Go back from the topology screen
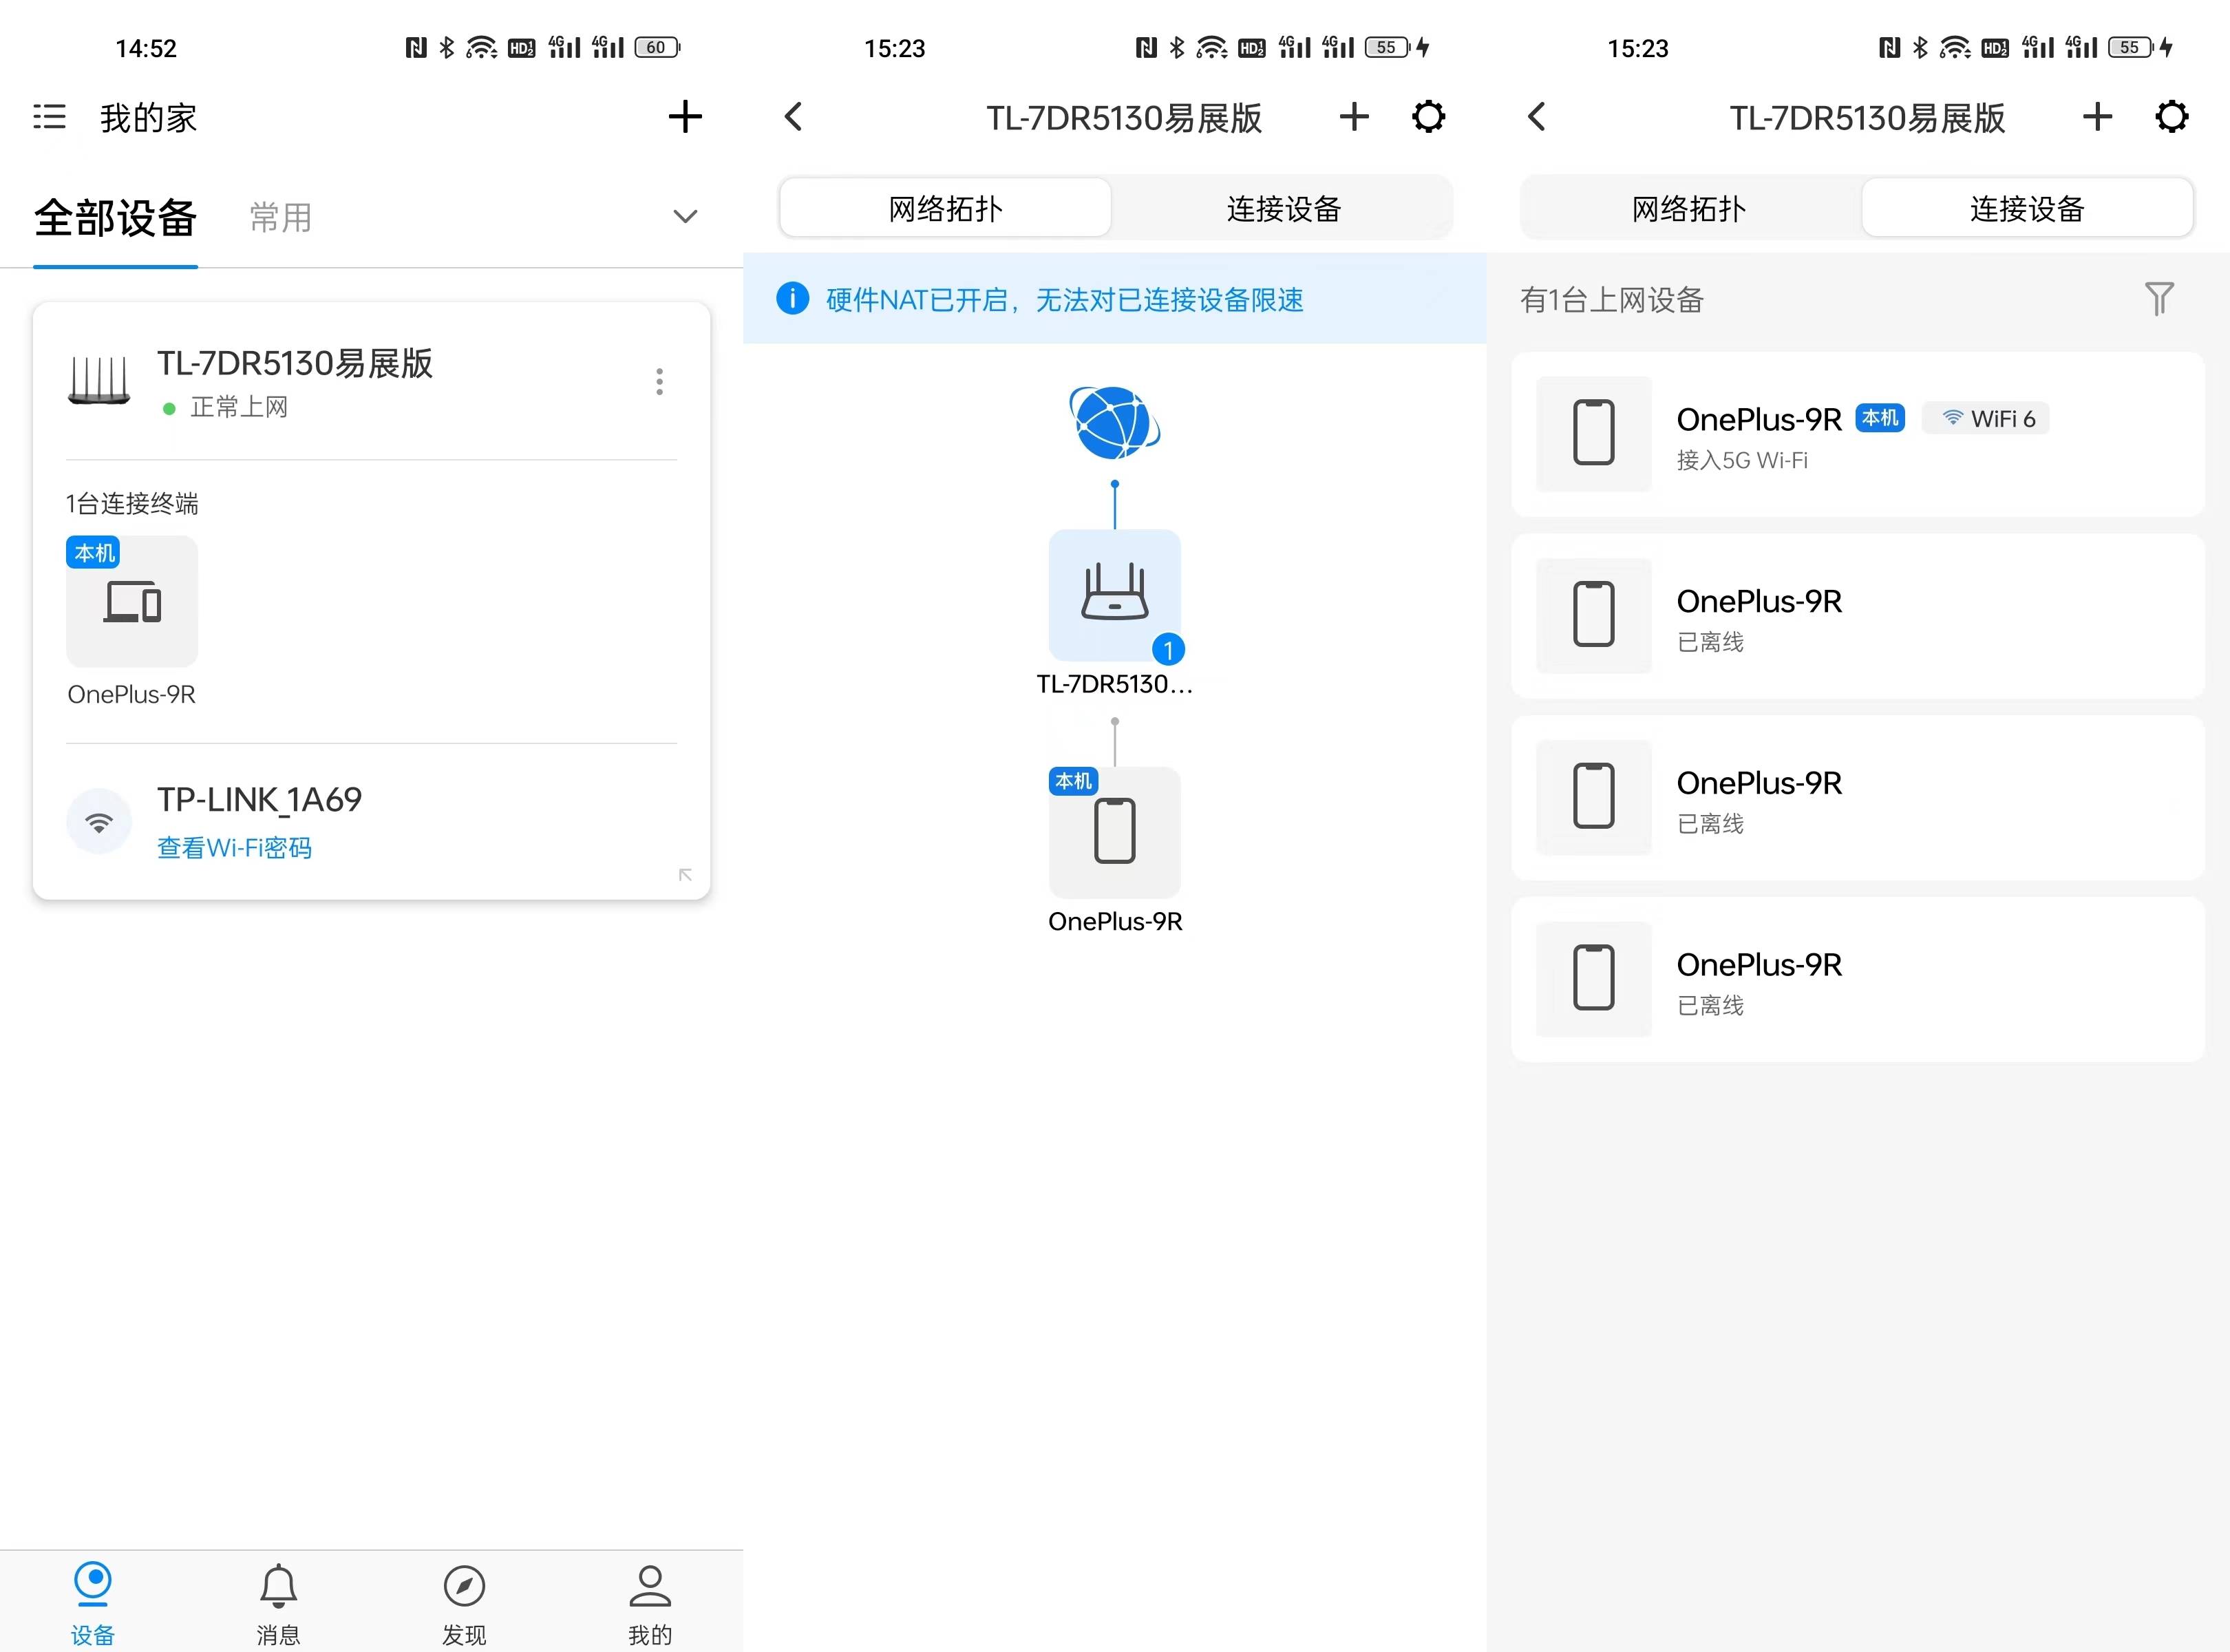 click(794, 117)
